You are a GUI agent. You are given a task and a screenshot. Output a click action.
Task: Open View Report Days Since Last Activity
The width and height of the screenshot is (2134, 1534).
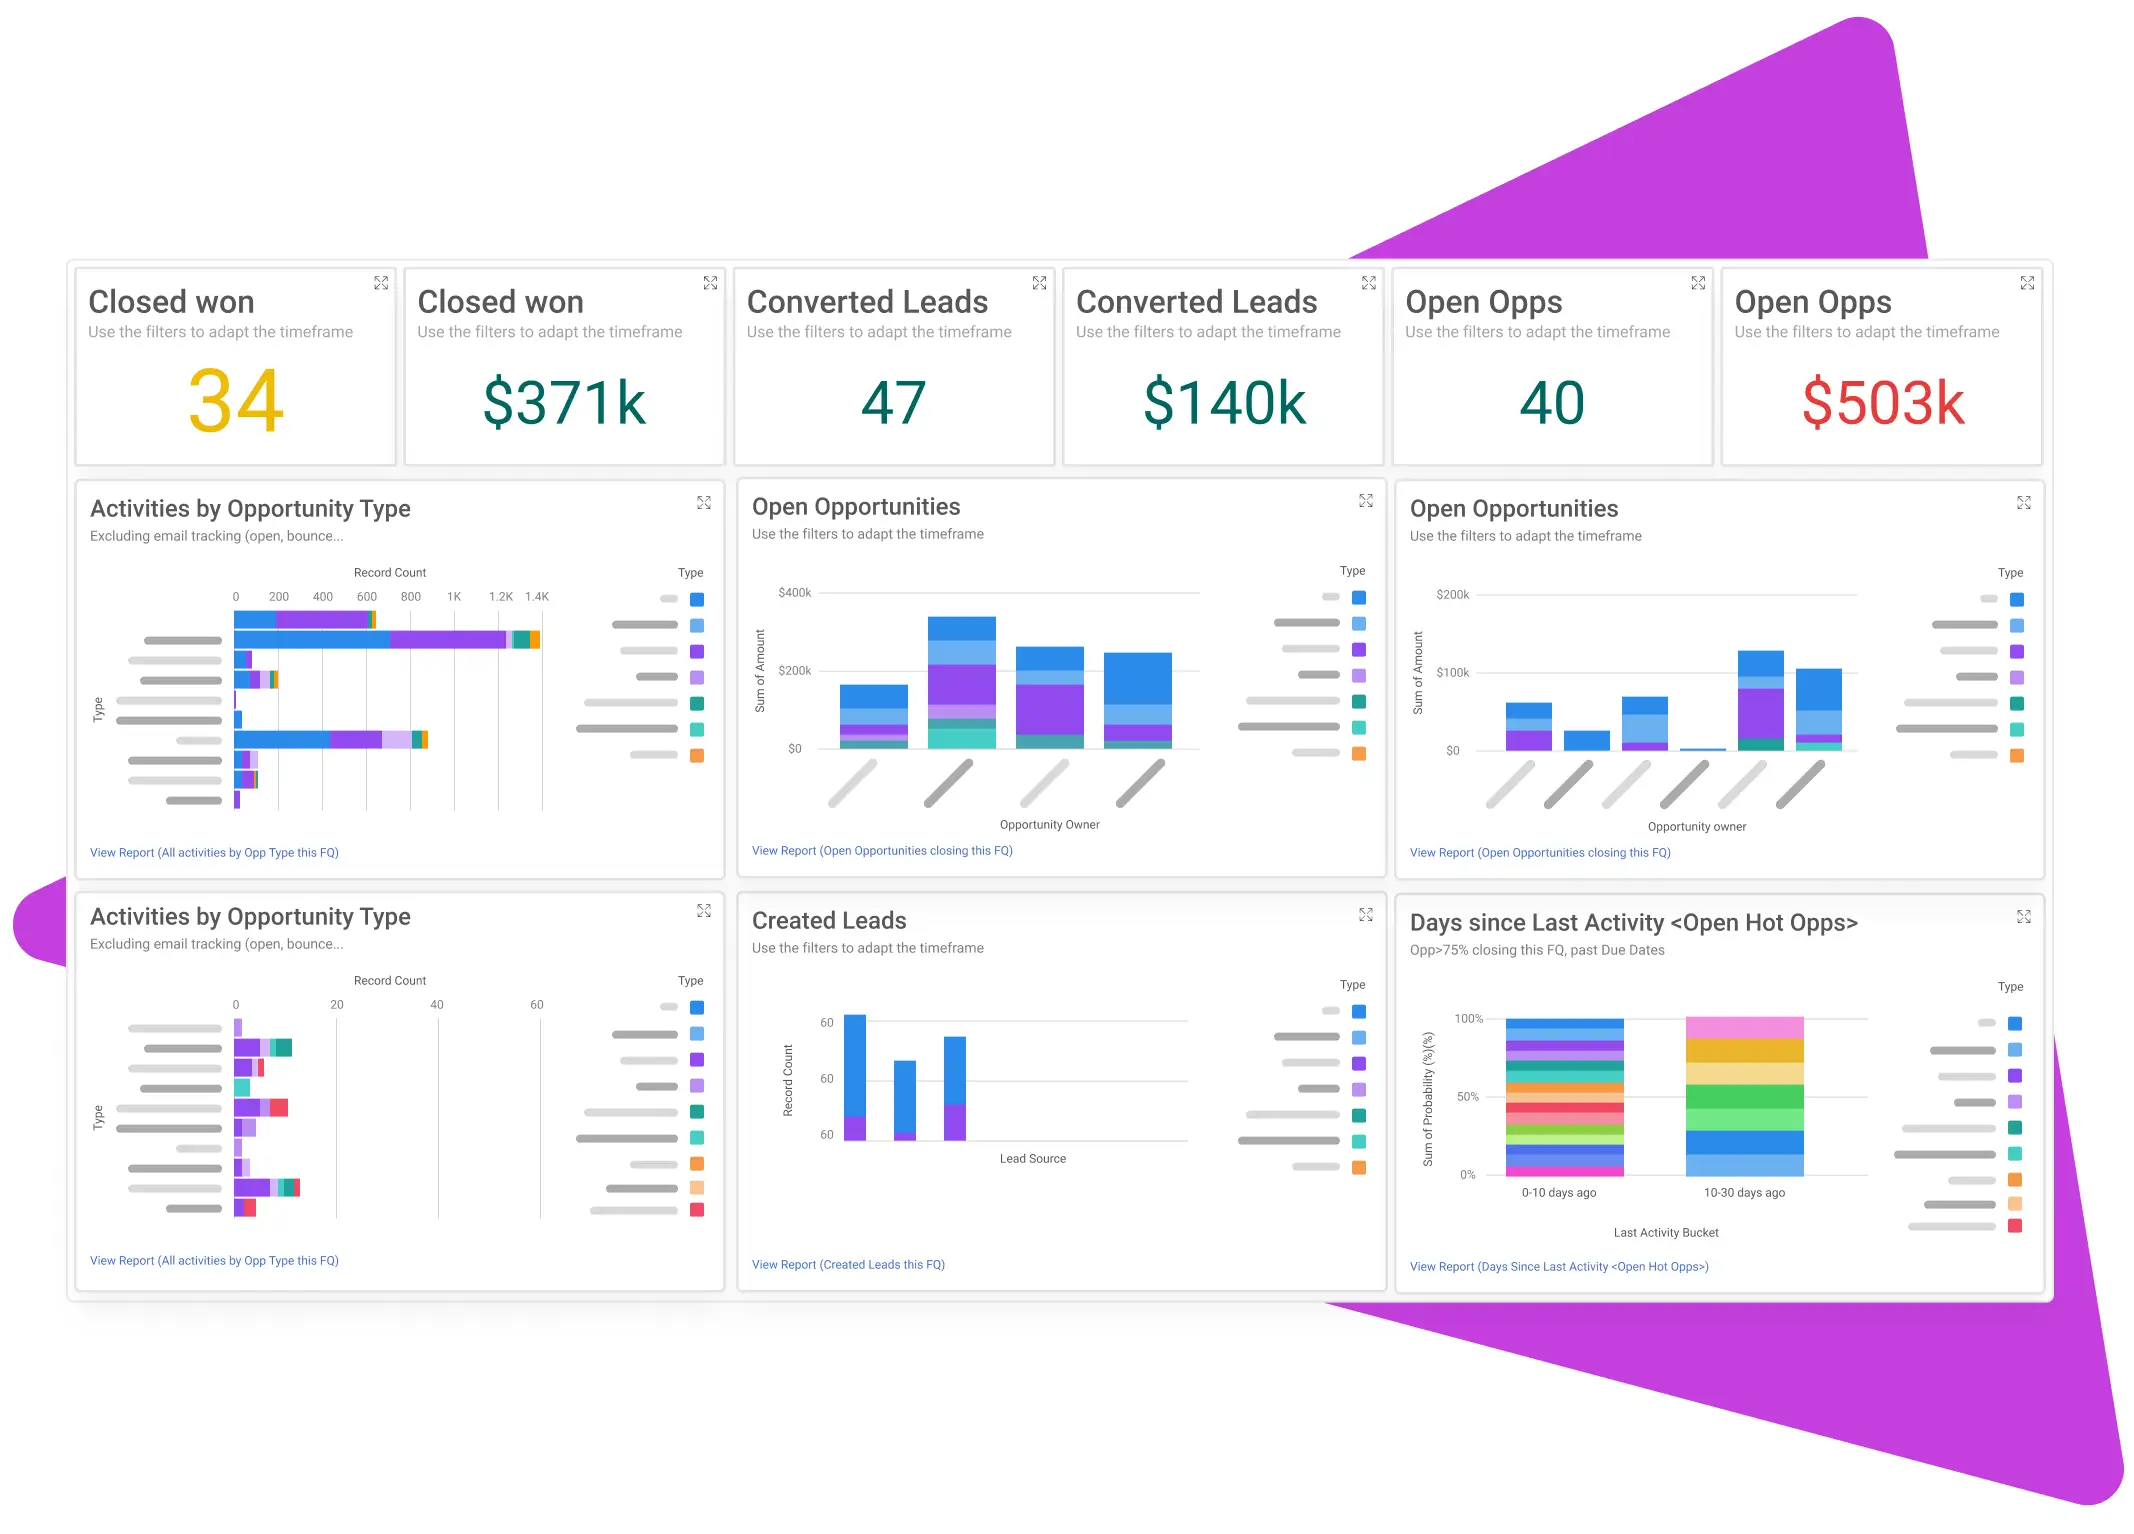coord(1558,1267)
